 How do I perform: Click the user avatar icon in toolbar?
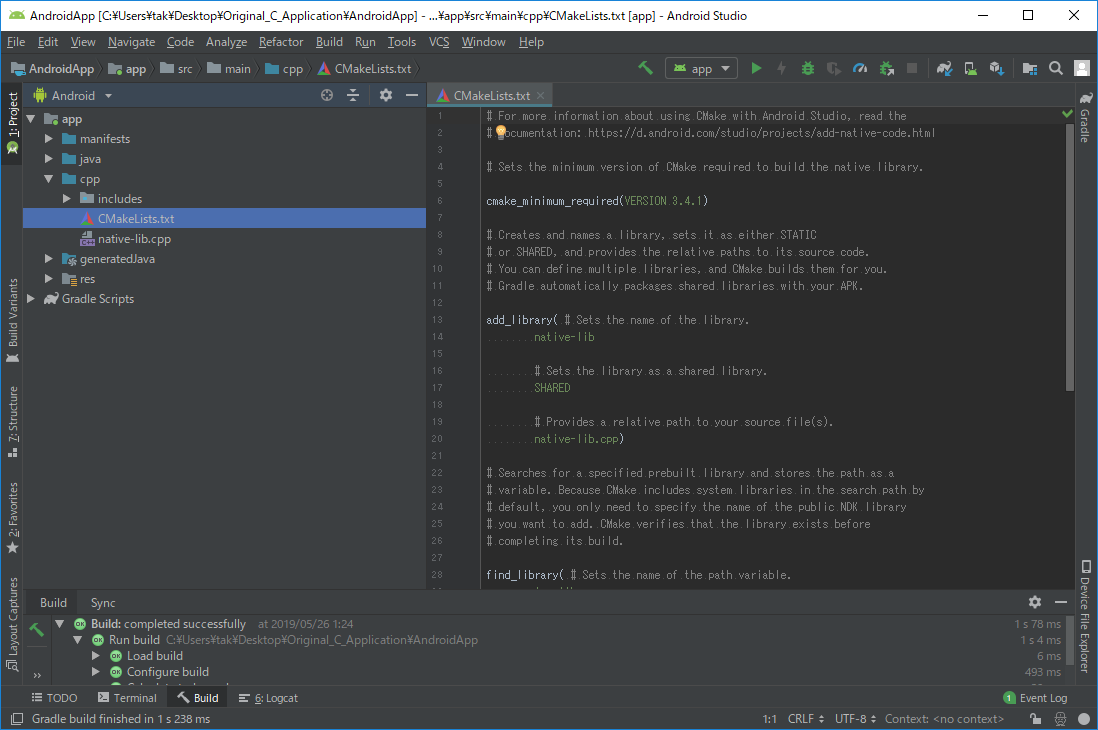tap(1082, 68)
